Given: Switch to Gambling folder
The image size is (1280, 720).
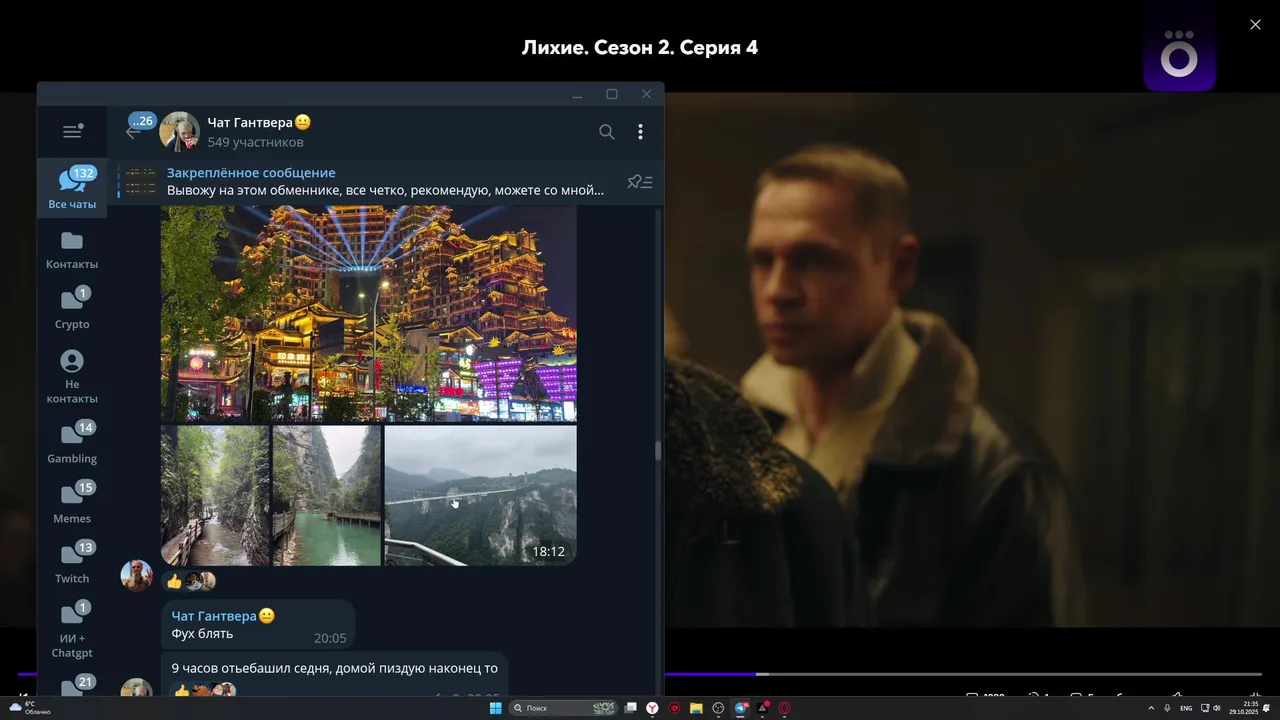Looking at the screenshot, I should click(x=72, y=443).
